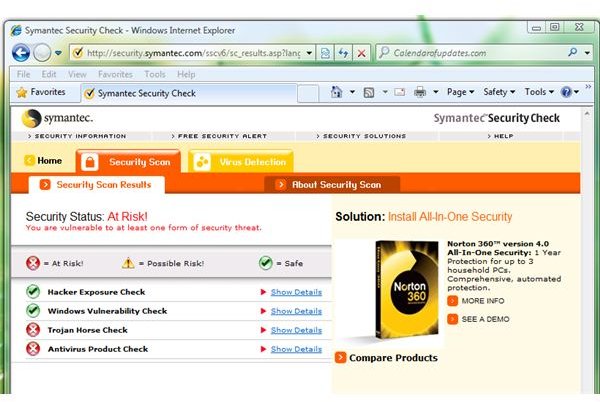Click the Calendarofupdates.com search box
Viewport: 600px width, 402px height.
(471, 53)
